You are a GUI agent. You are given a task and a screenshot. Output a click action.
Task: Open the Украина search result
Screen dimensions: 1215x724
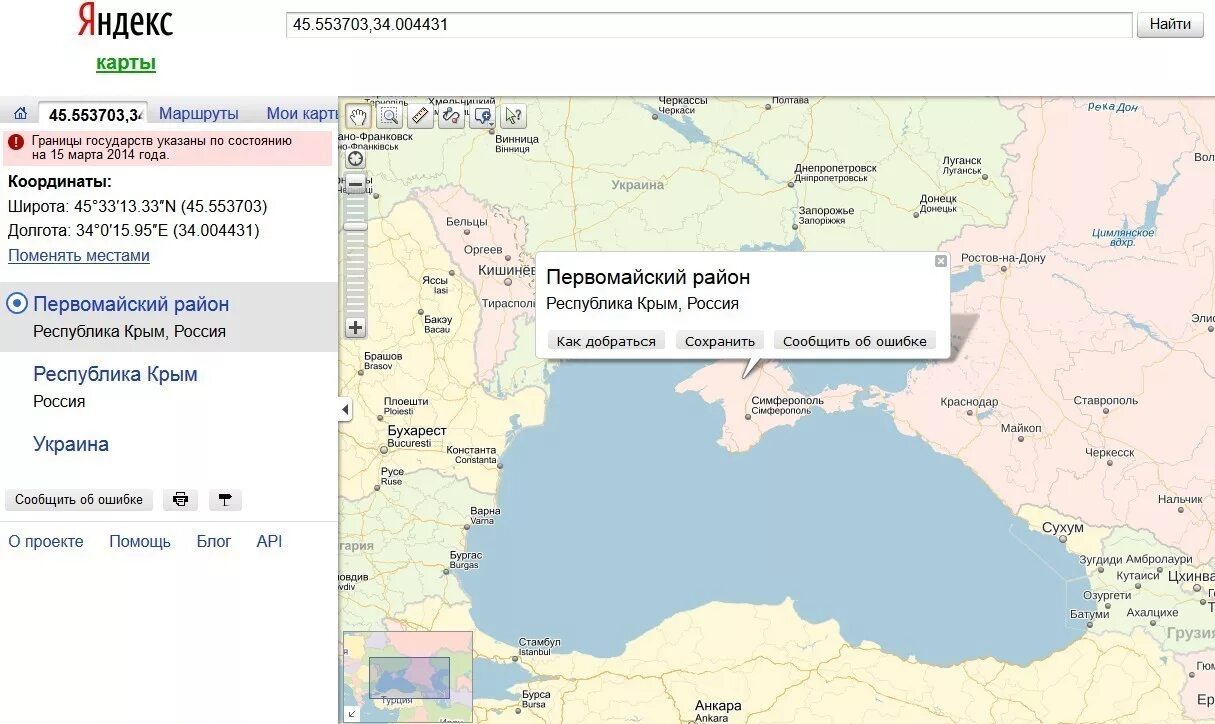[71, 444]
